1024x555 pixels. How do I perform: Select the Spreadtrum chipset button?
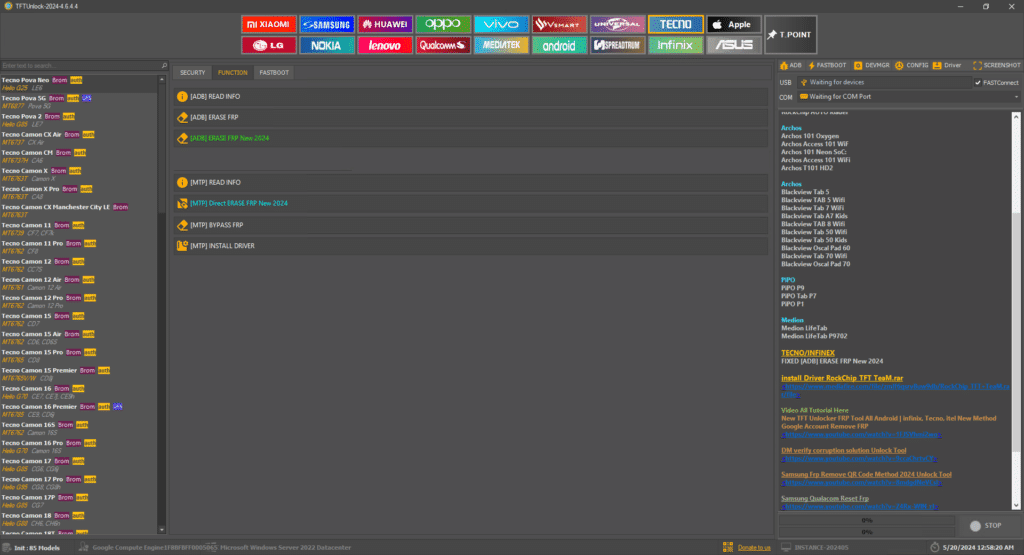(617, 45)
